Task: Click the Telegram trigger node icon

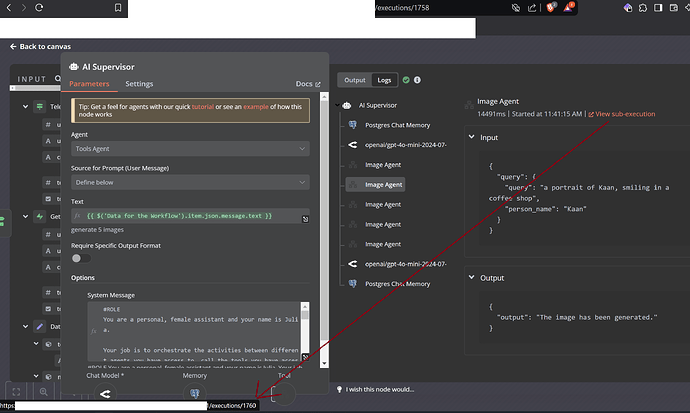Action: tap(40, 106)
